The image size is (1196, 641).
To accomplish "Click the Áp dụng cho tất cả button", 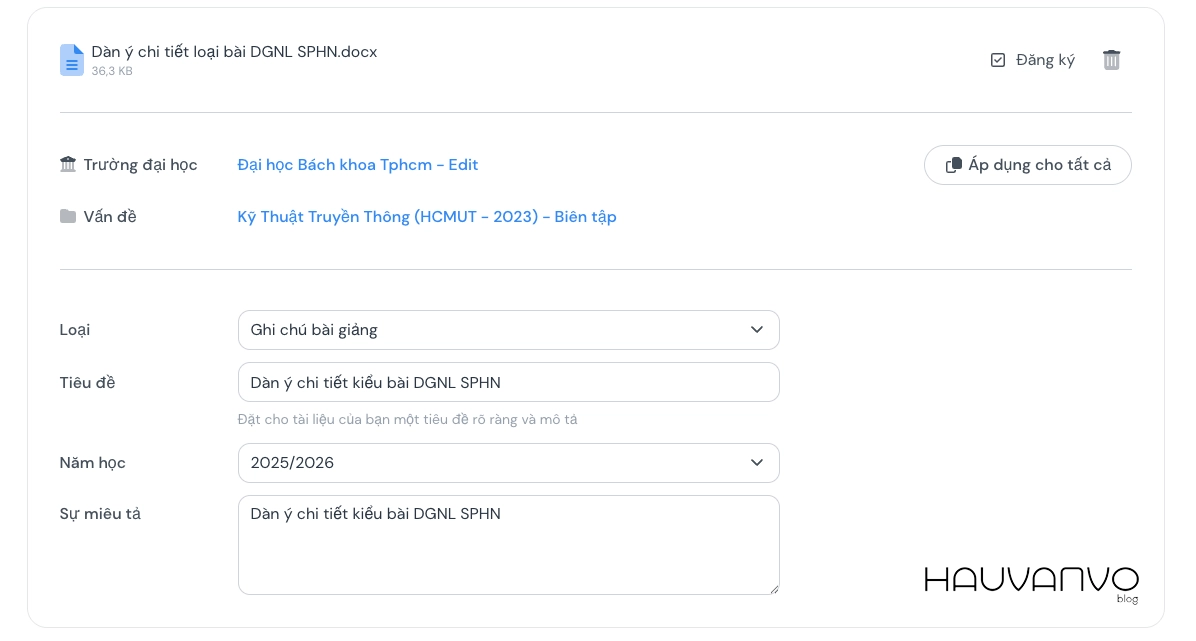I will (1027, 165).
